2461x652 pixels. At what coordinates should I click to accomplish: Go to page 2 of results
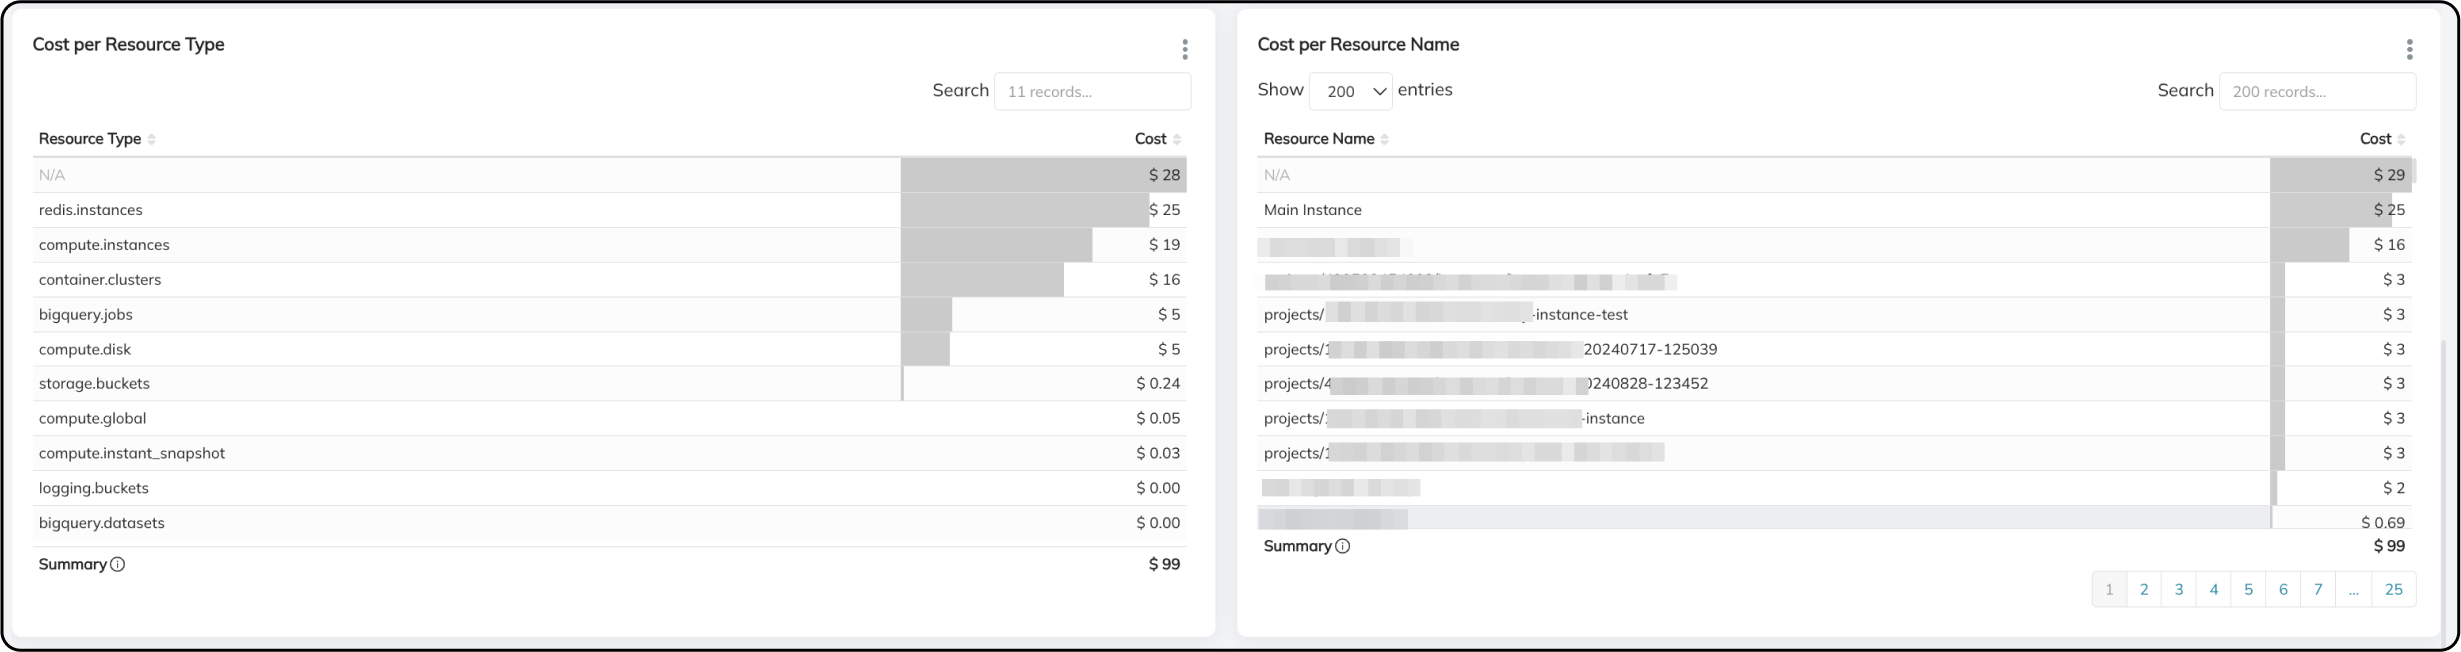pos(2144,589)
